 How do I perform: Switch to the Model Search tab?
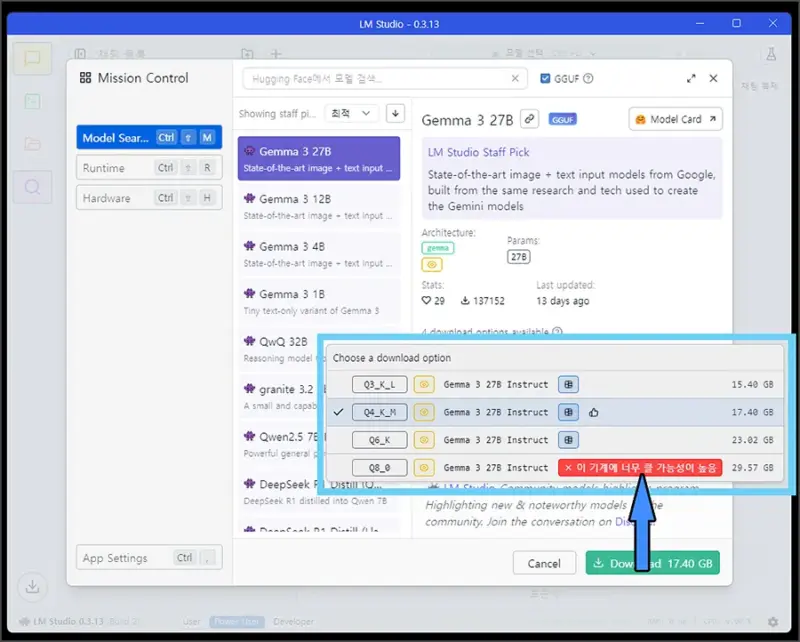coord(149,137)
